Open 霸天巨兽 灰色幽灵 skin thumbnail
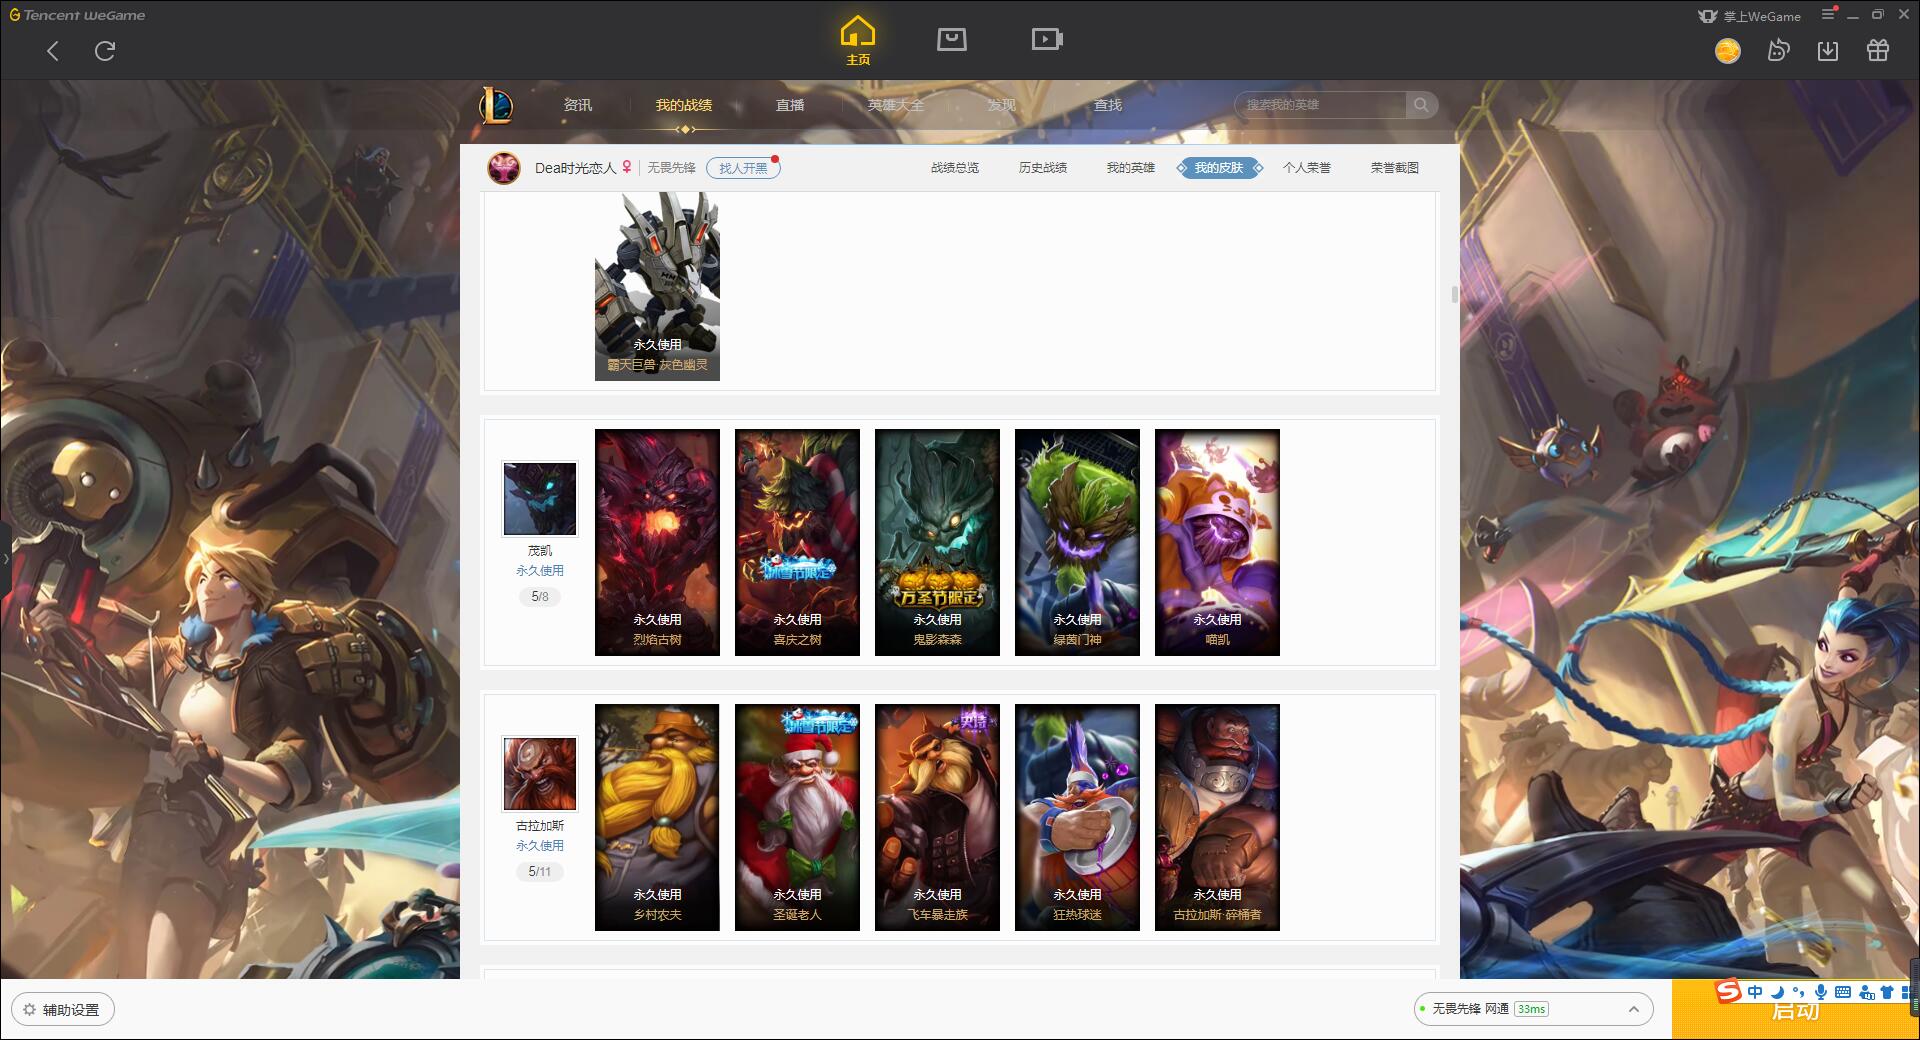 (657, 286)
